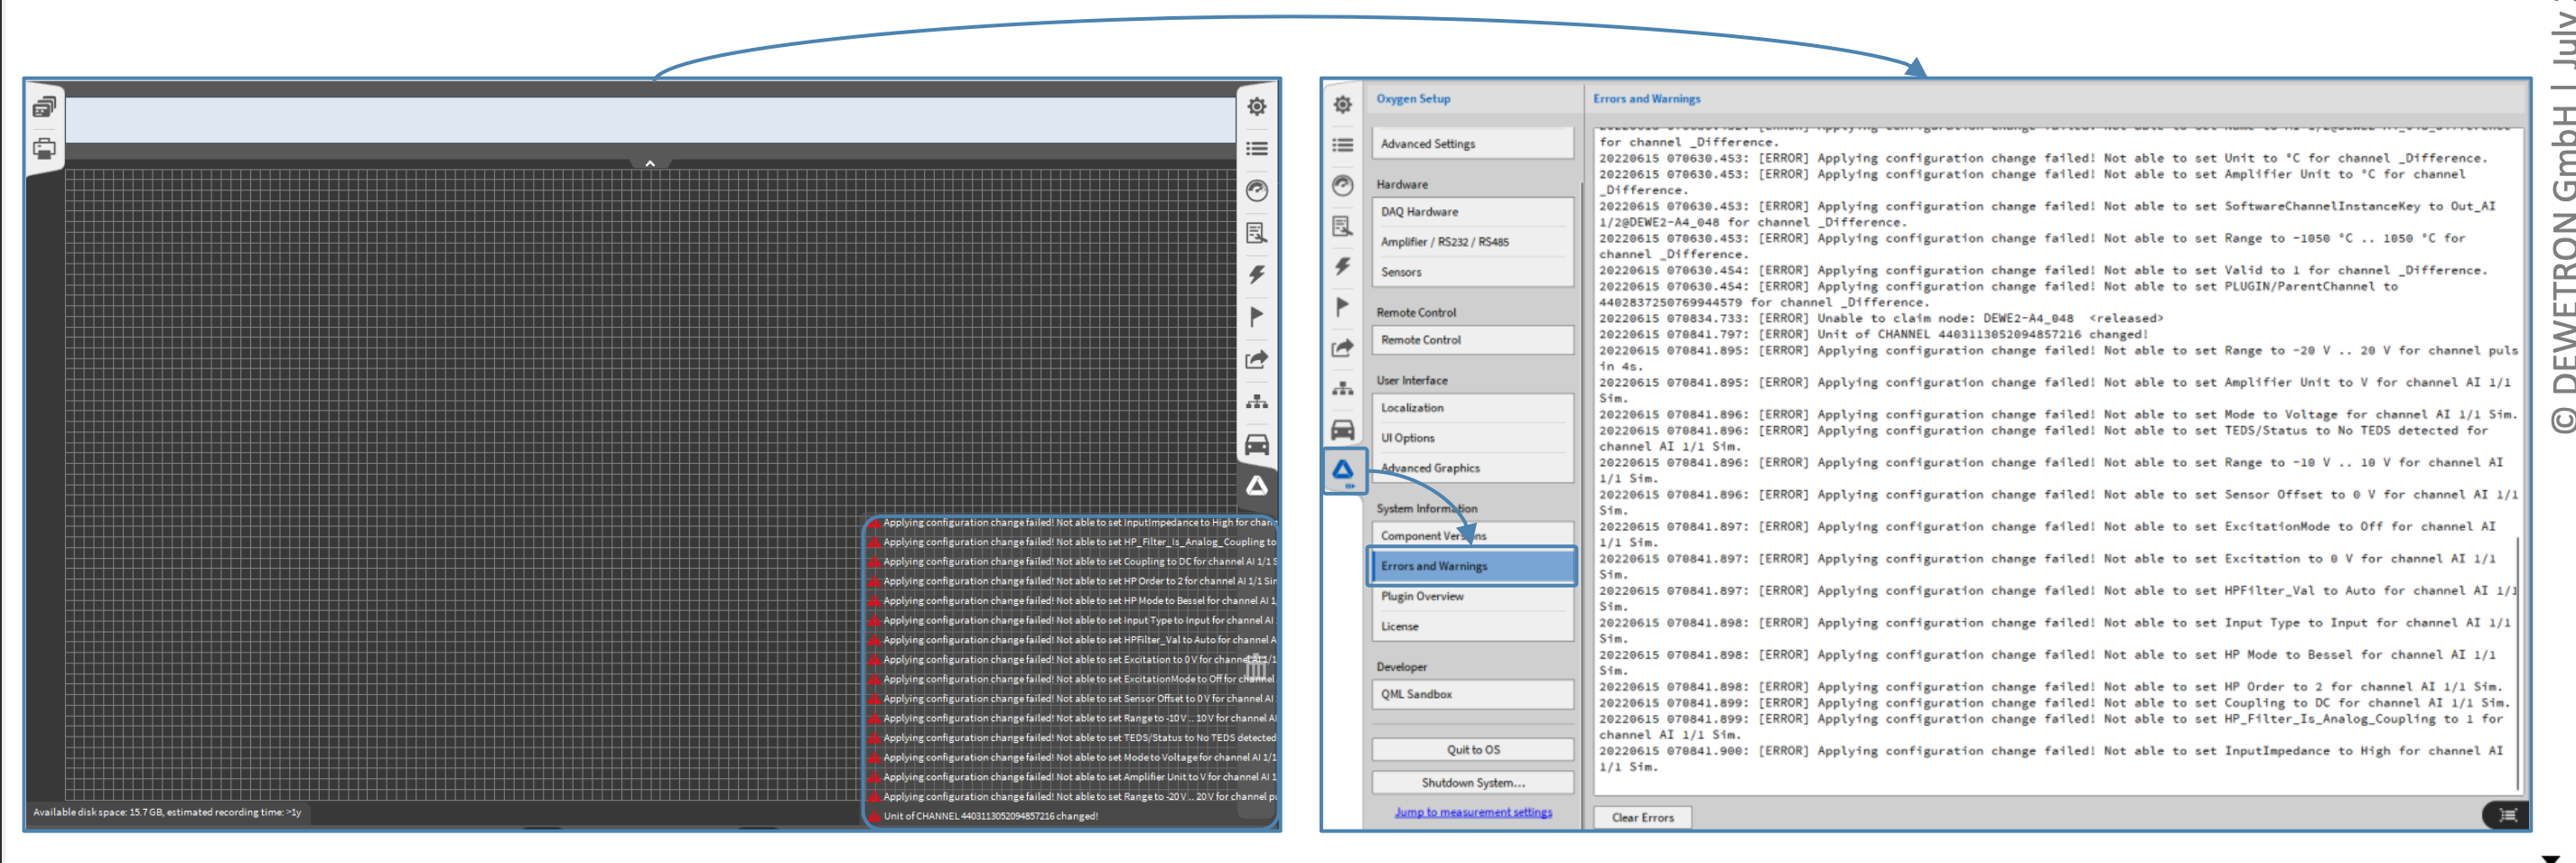
Task: Click the stacked-screens icon above the print icon
Action: click(x=44, y=107)
